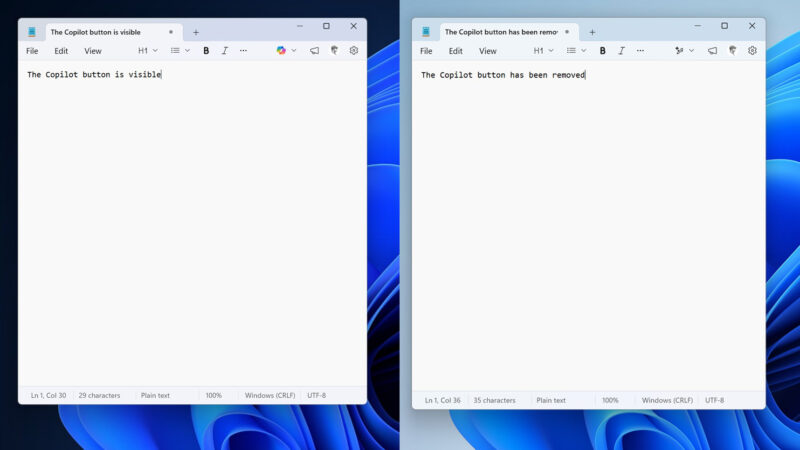Click '100%' zoom in 'is visible' window status bar

pos(214,395)
